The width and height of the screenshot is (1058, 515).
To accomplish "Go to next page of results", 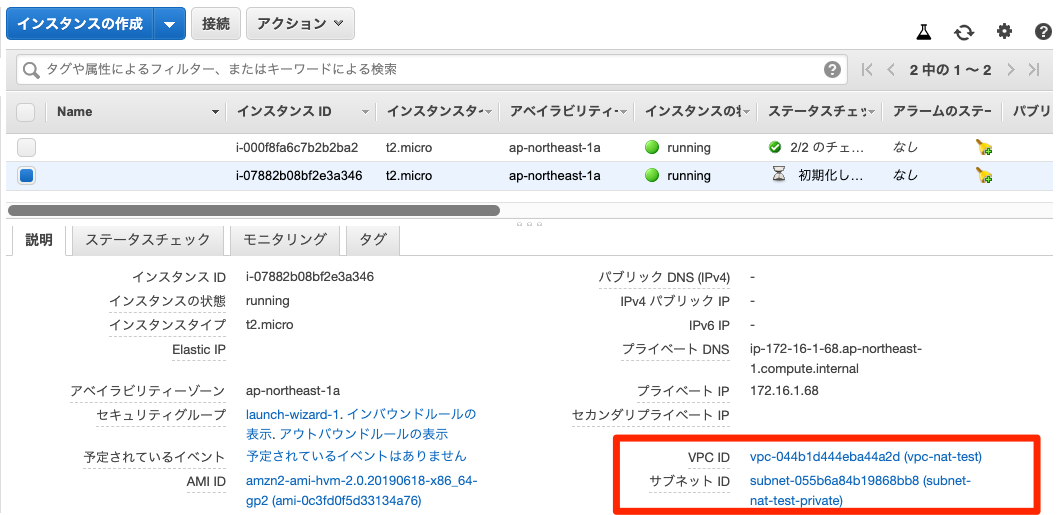I will tap(1010, 70).
